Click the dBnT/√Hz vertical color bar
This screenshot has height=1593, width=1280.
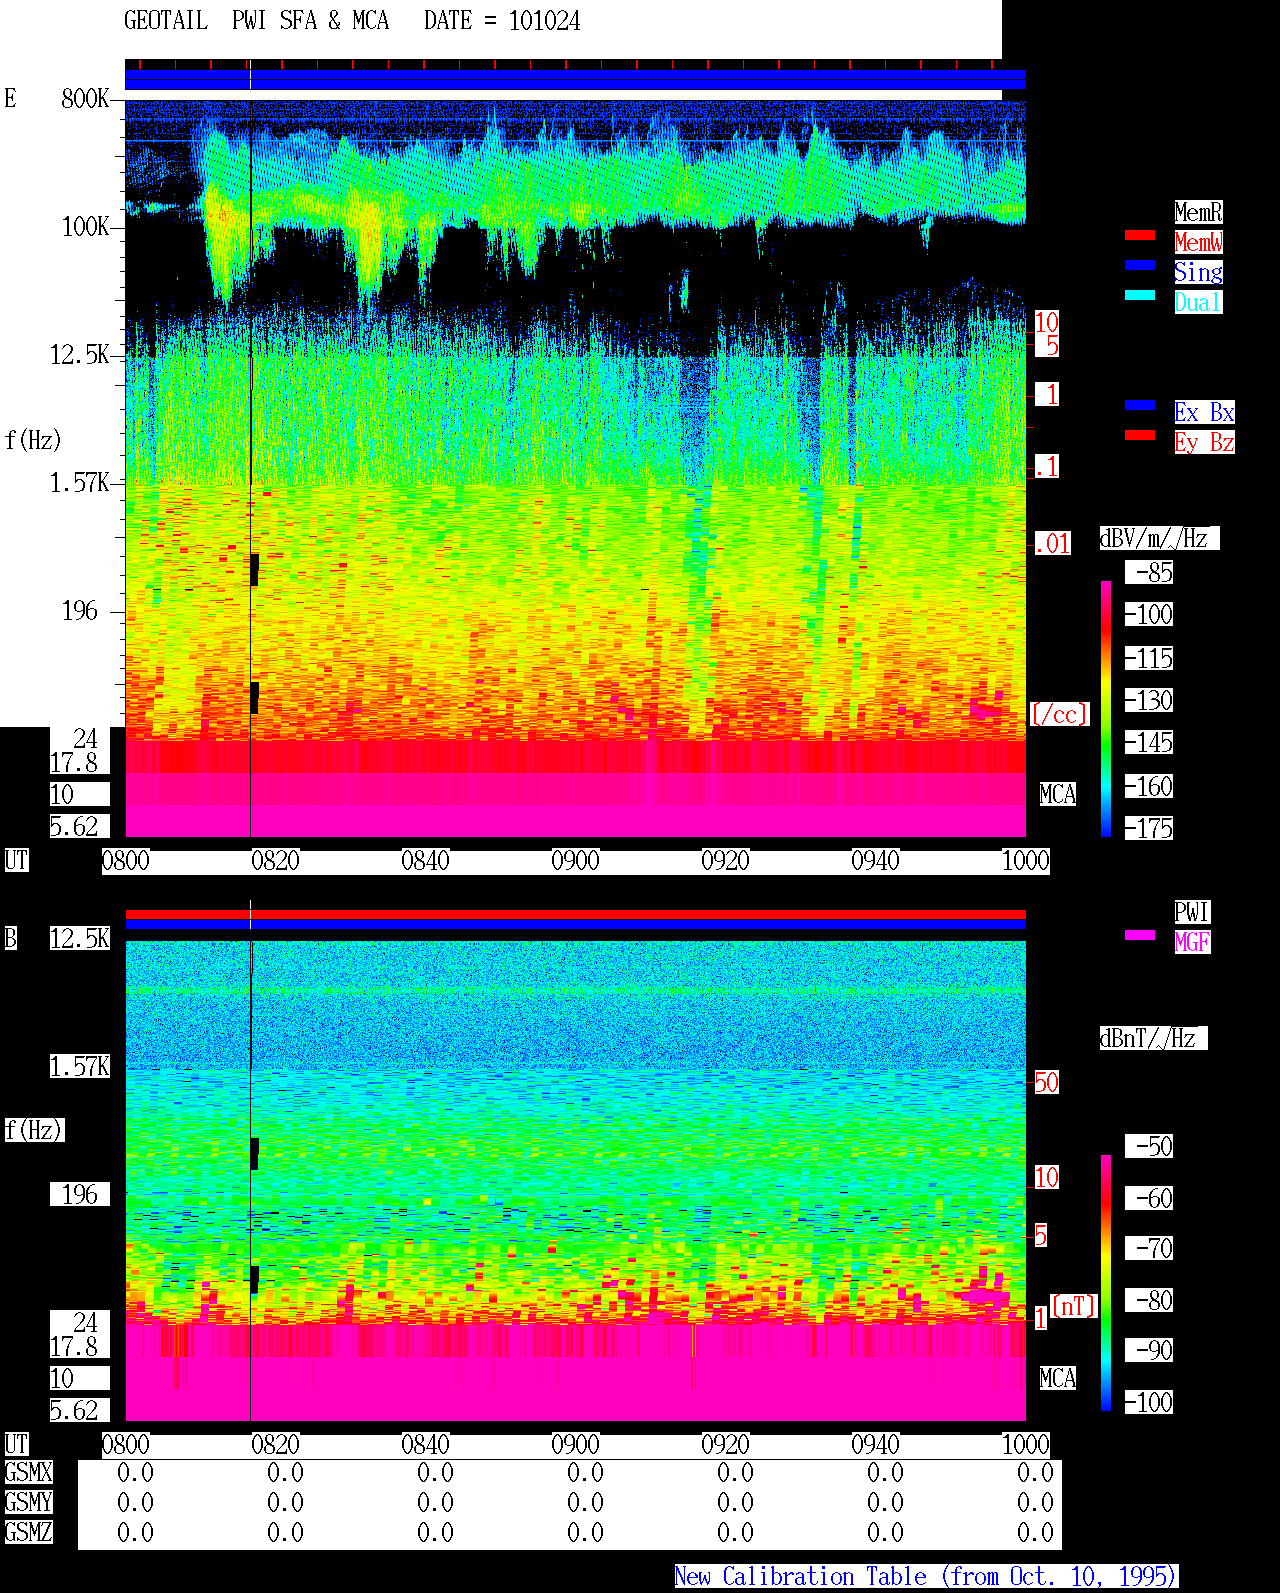coord(1106,1283)
